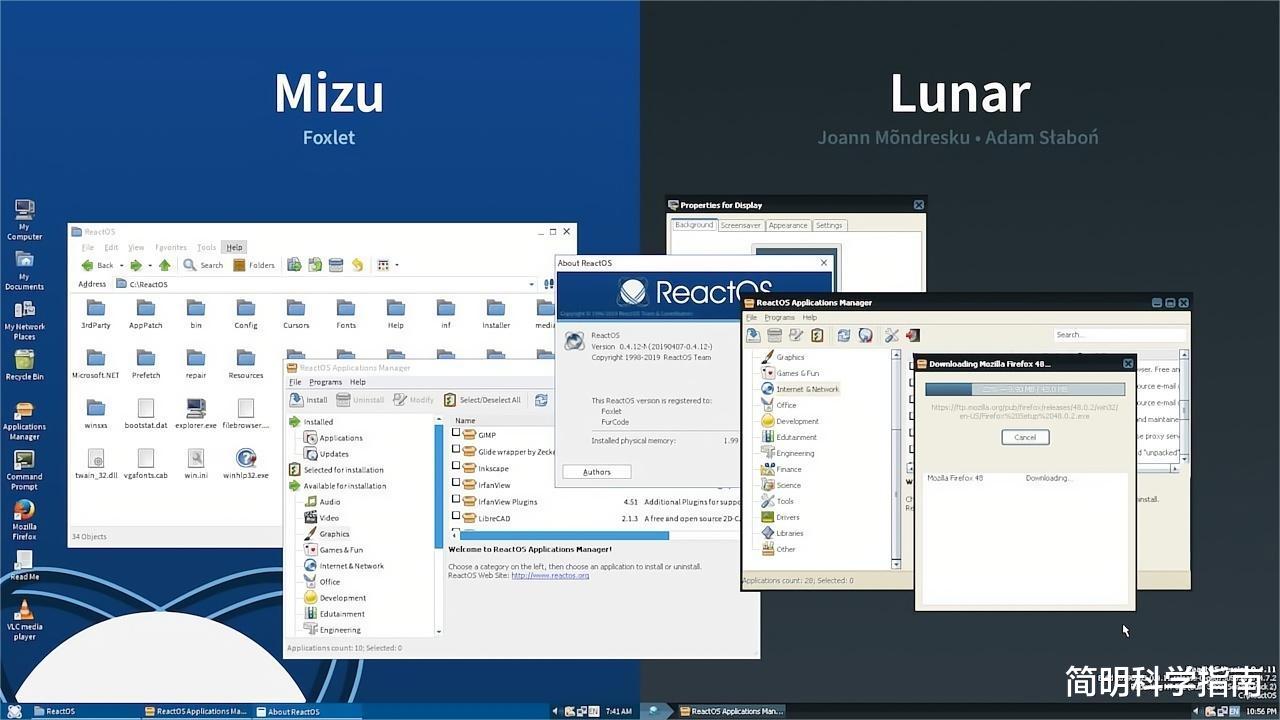The width and height of the screenshot is (1280, 720).
Task: Click the Firefox download progress bar
Action: click(1025, 389)
